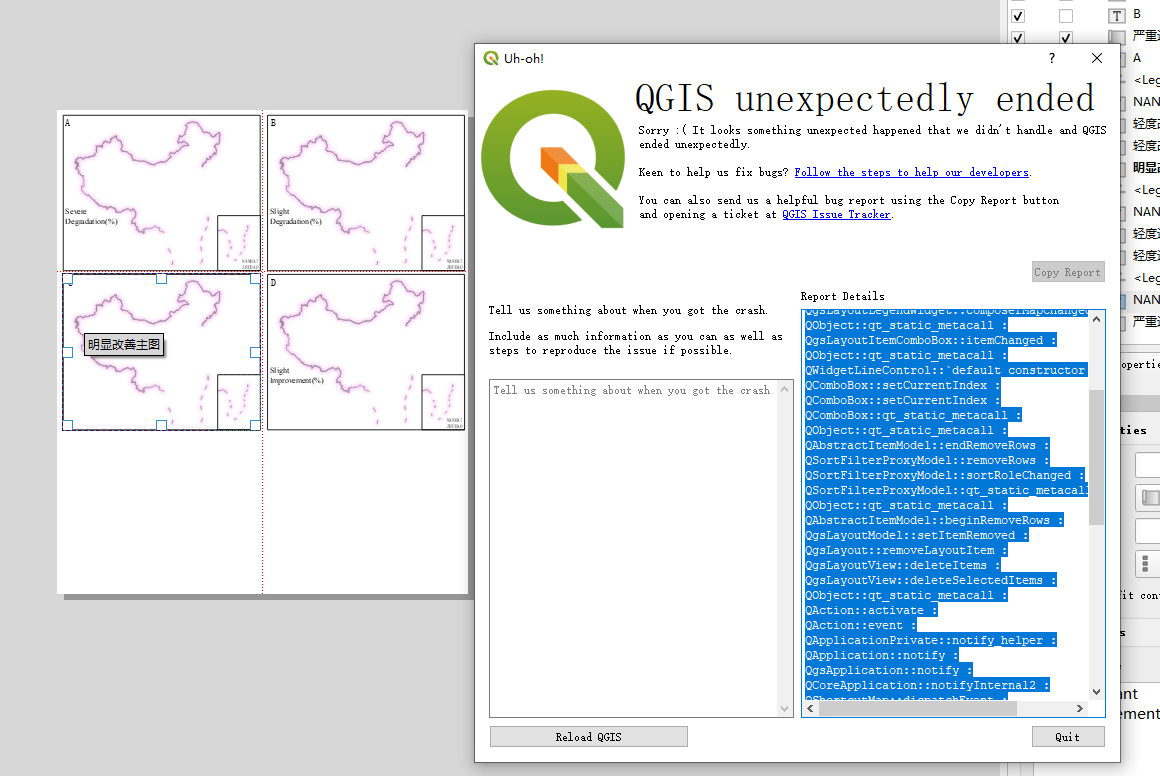The height and width of the screenshot is (776, 1160).
Task: Toggle the checkbox beside the T item
Action: click(1017, 15)
